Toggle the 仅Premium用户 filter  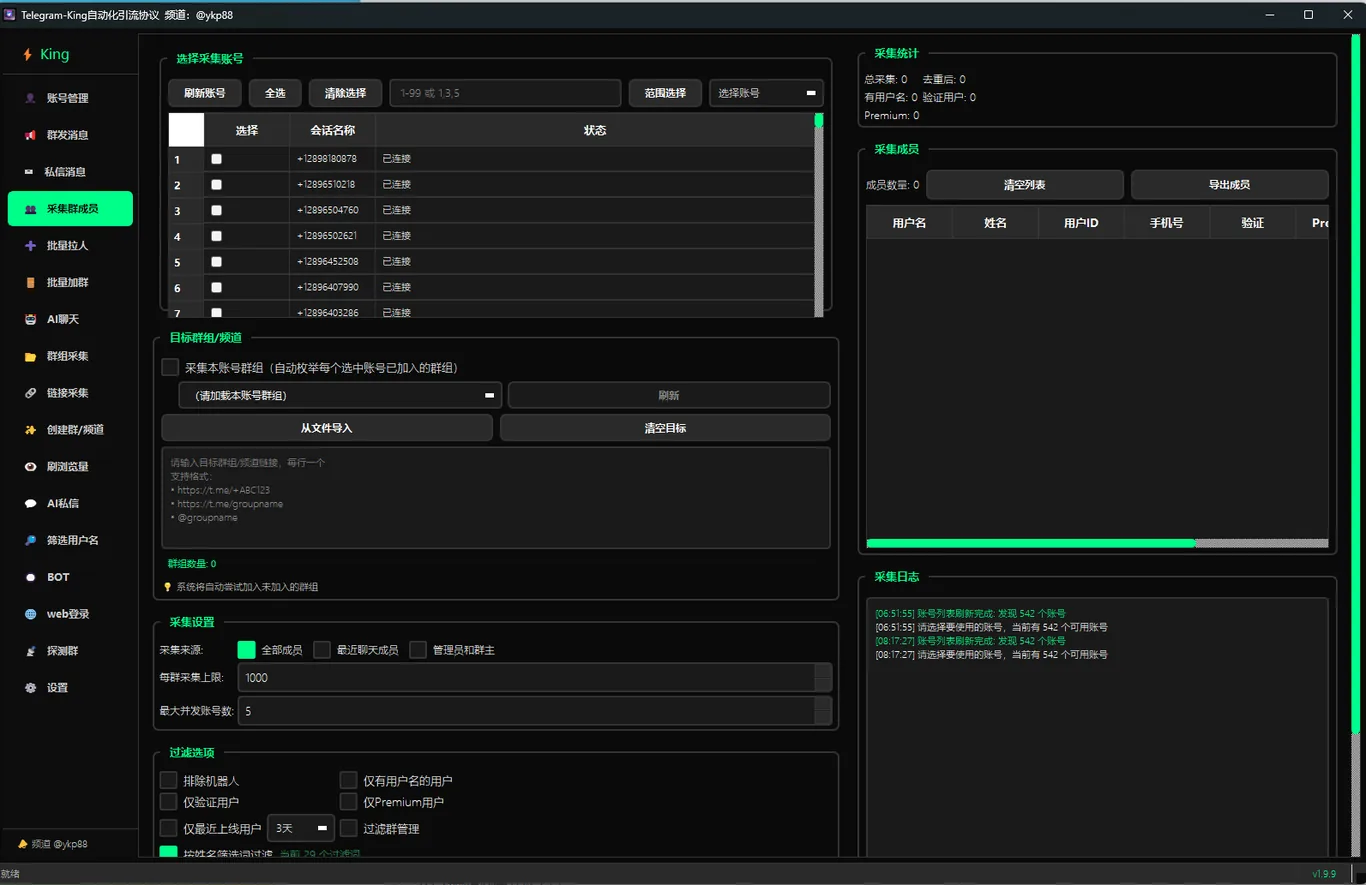click(348, 802)
